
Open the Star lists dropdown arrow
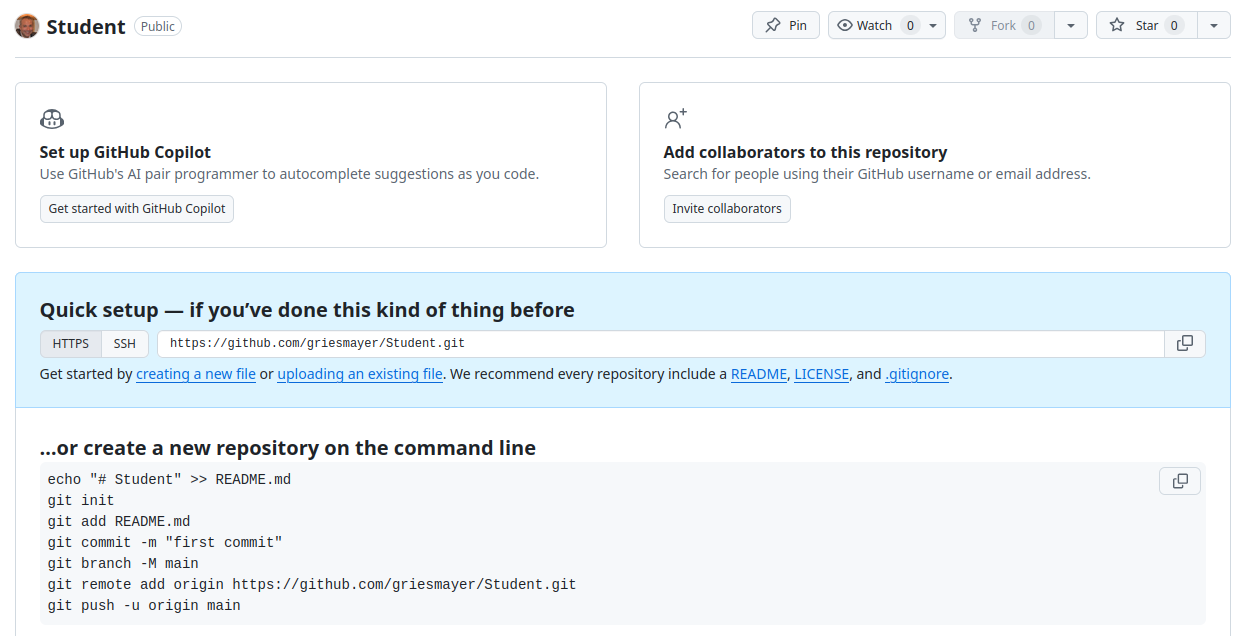1214,26
